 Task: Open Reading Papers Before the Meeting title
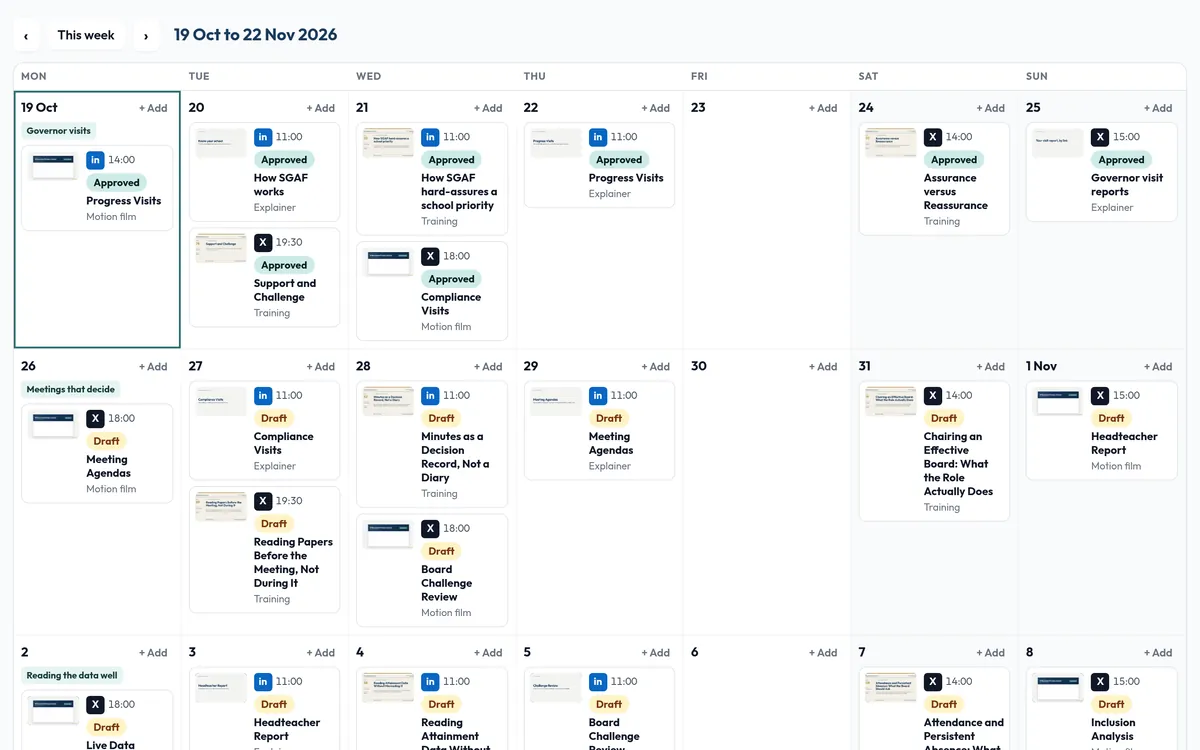point(293,563)
